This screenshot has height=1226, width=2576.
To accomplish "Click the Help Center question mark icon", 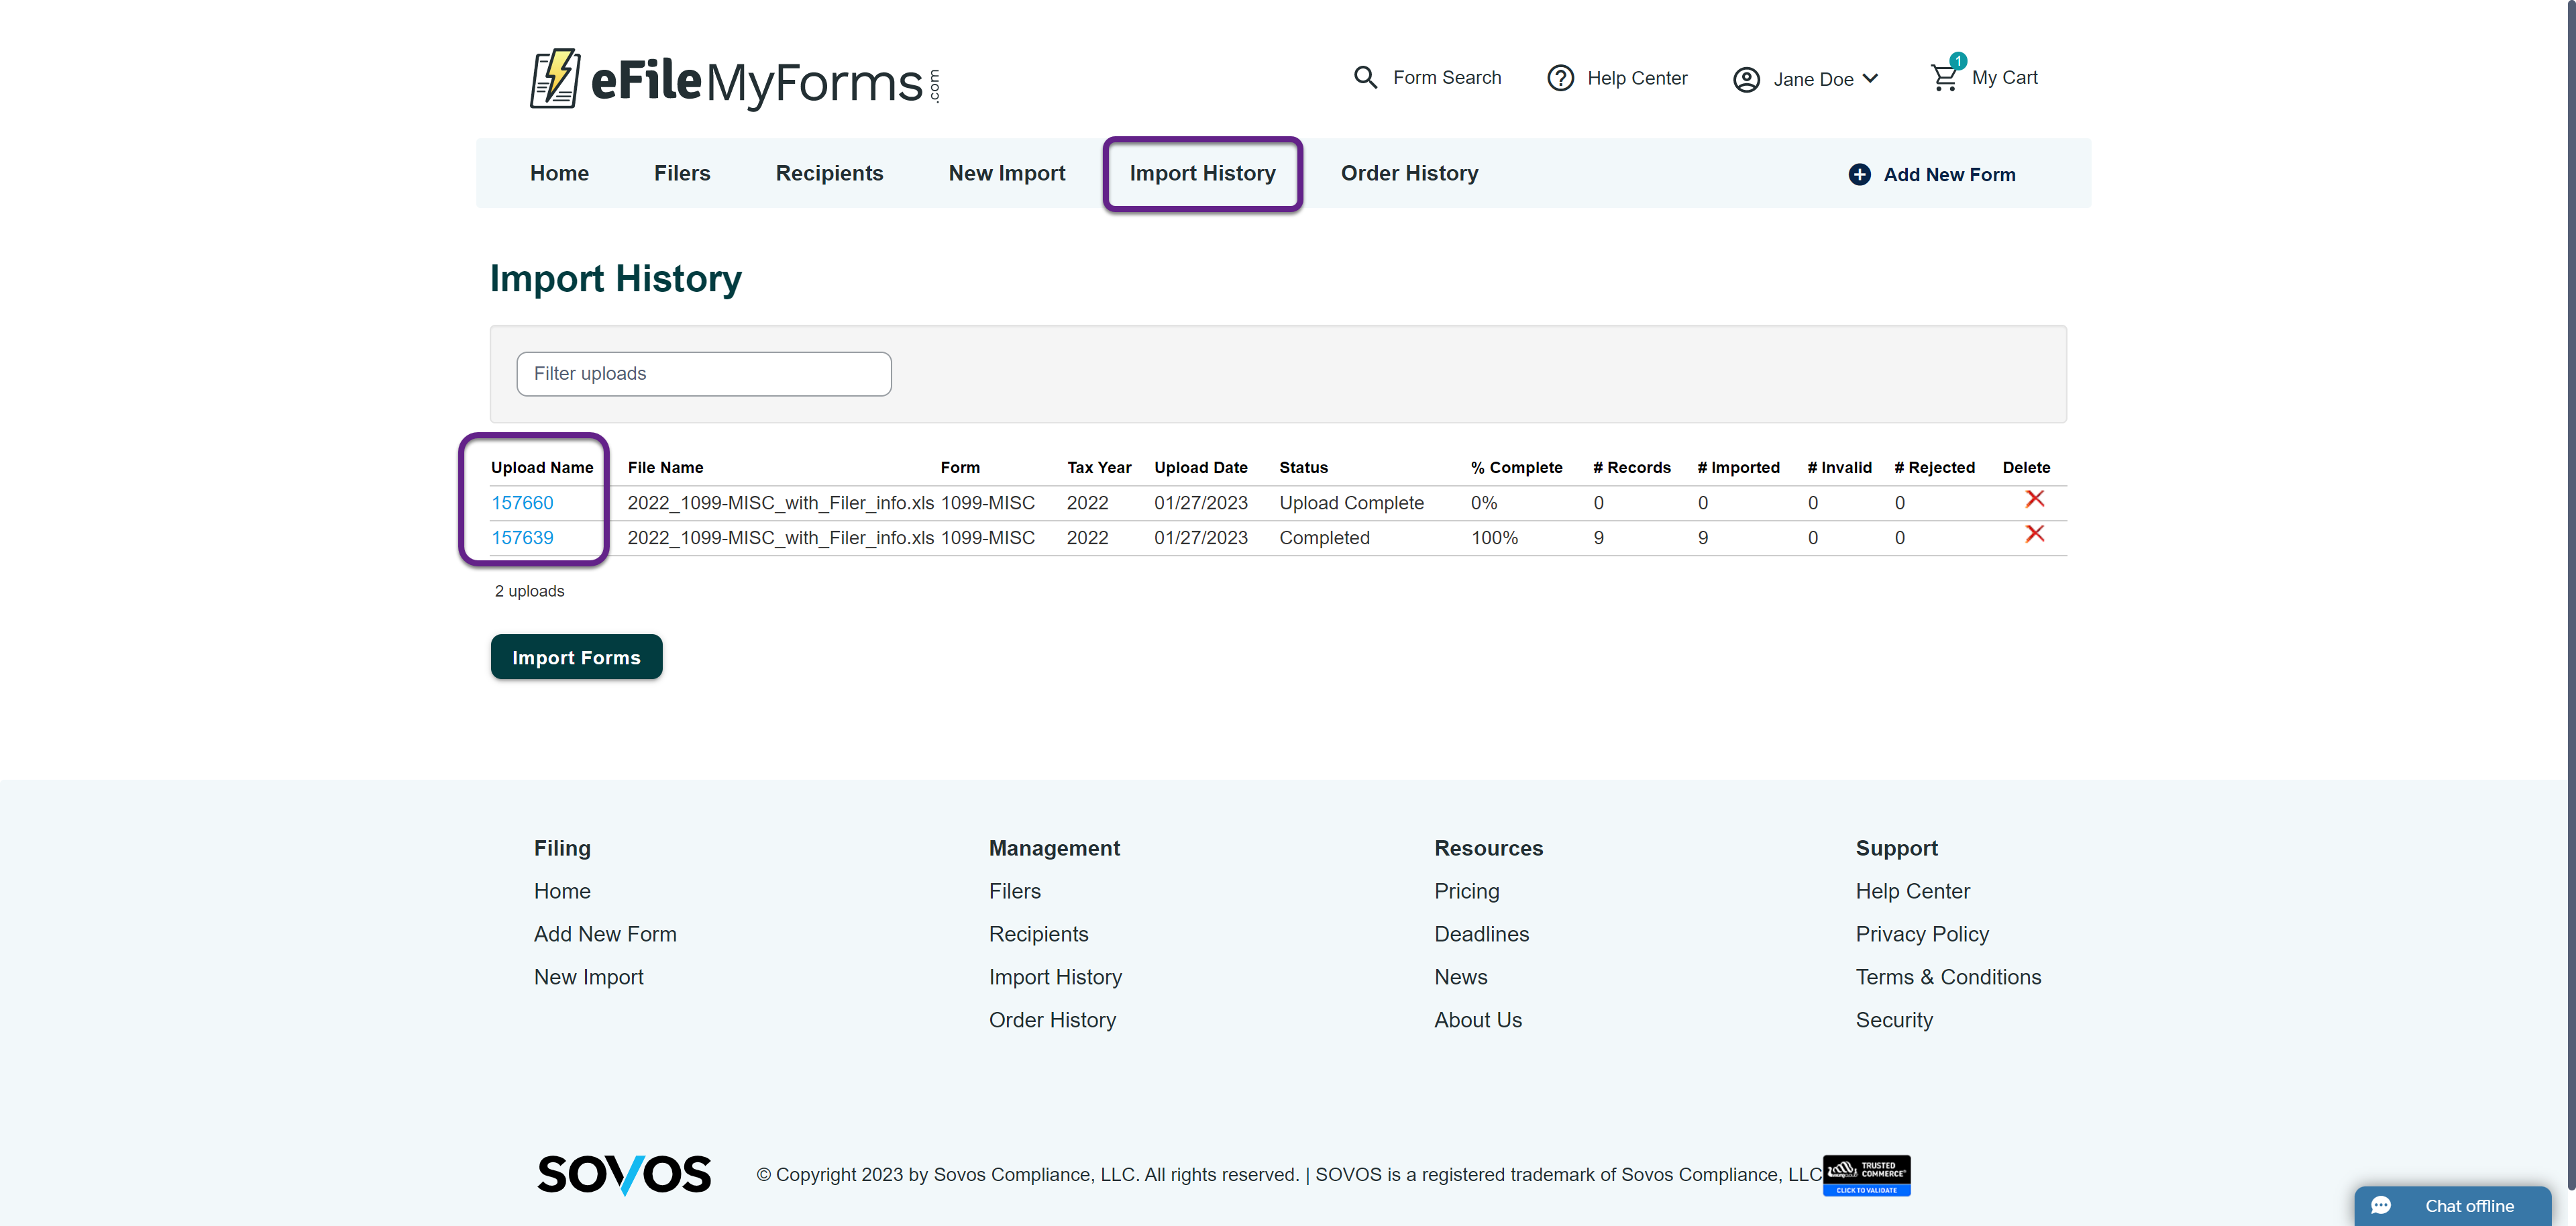I will pyautogui.click(x=1560, y=78).
